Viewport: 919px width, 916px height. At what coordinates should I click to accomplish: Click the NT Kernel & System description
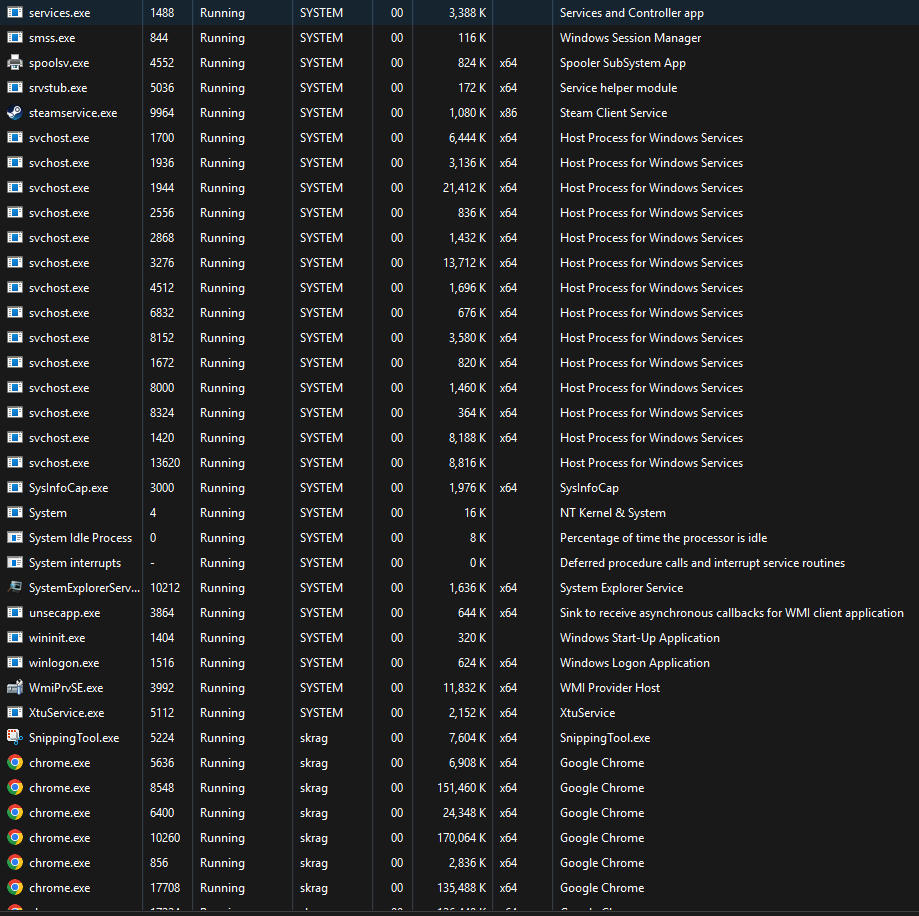[612, 513]
